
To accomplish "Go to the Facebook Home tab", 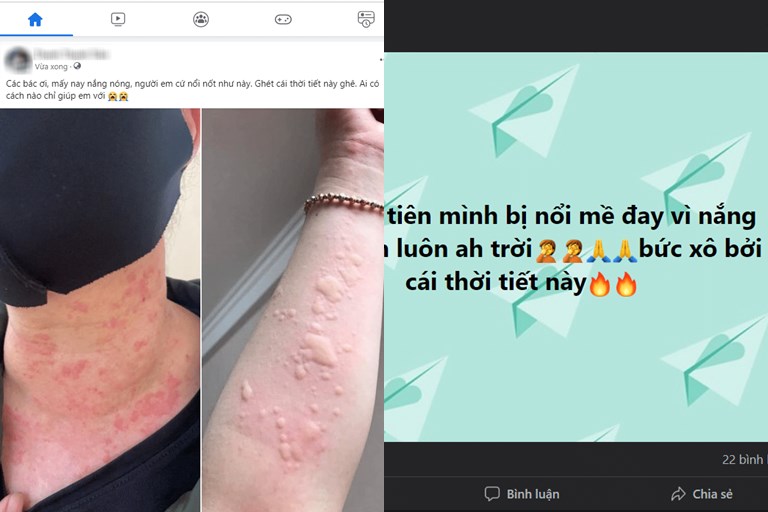I will (35, 20).
